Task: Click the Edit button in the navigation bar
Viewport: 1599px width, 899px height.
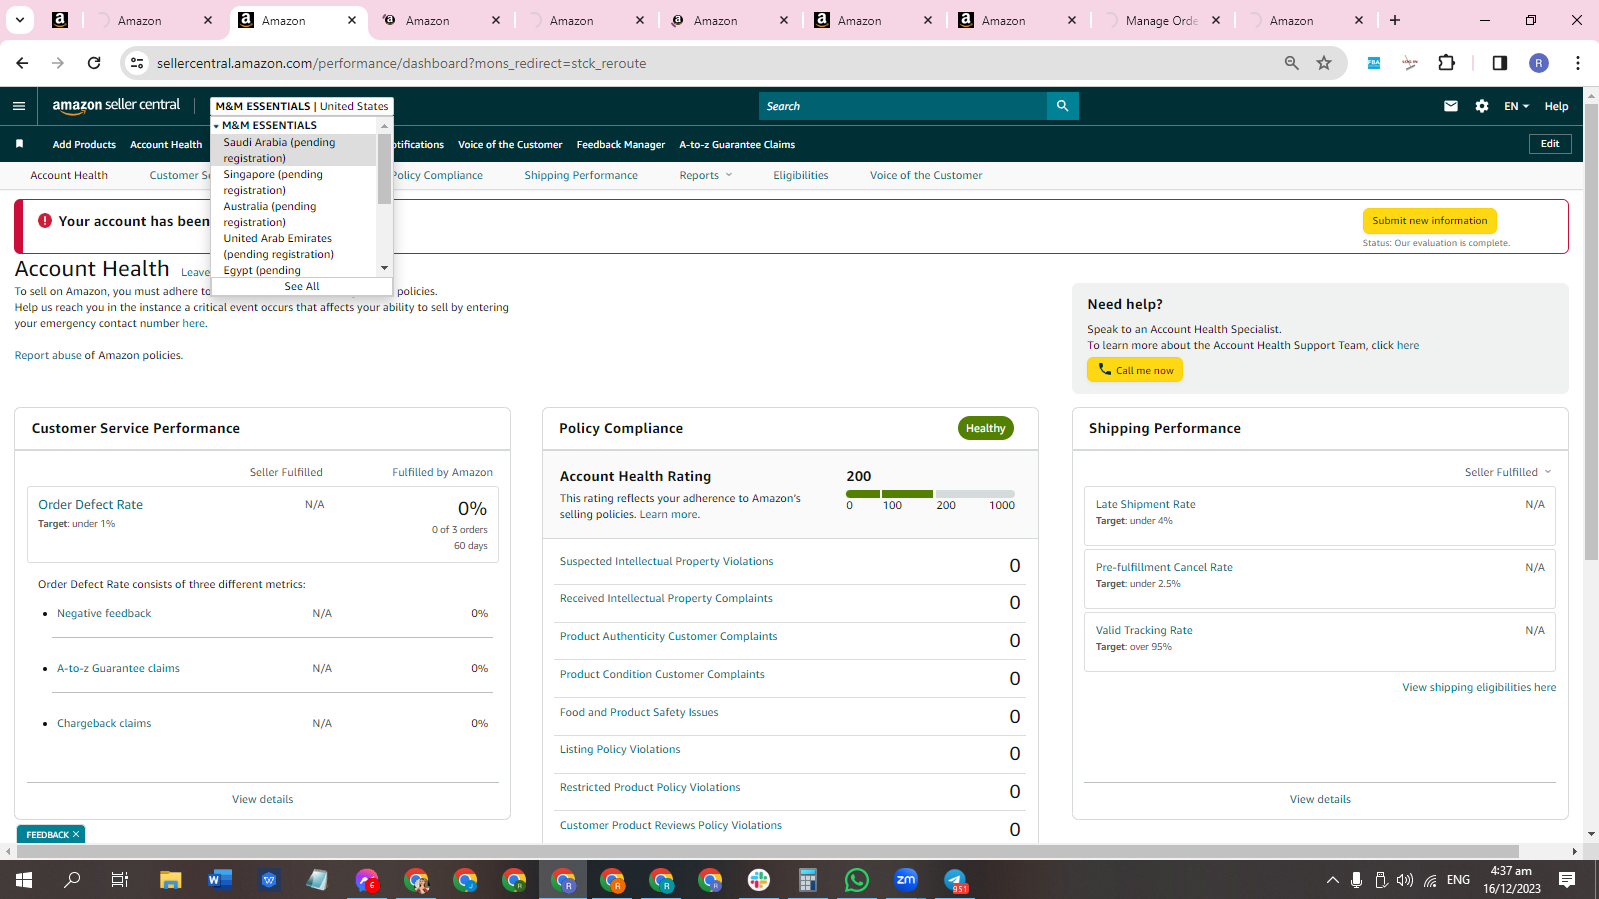Action: [x=1550, y=144]
